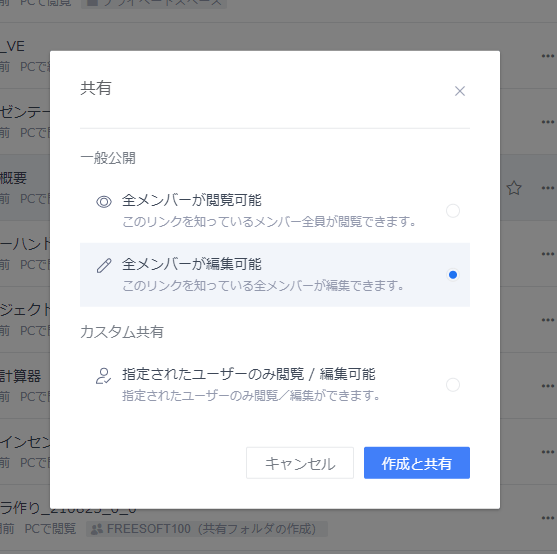Select 指定されたユーザーのみ radio button
This screenshot has height=554, width=557.
coord(453,385)
